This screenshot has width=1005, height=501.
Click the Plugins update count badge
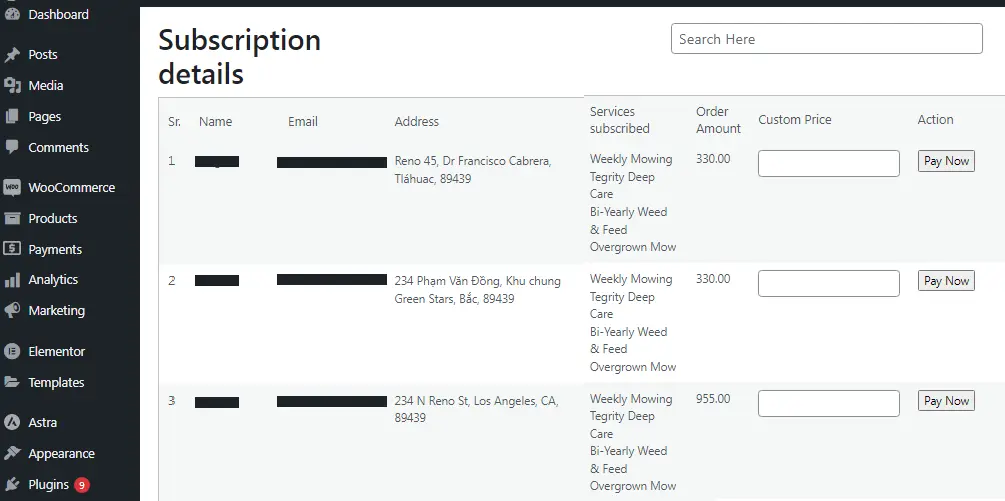coord(81,485)
